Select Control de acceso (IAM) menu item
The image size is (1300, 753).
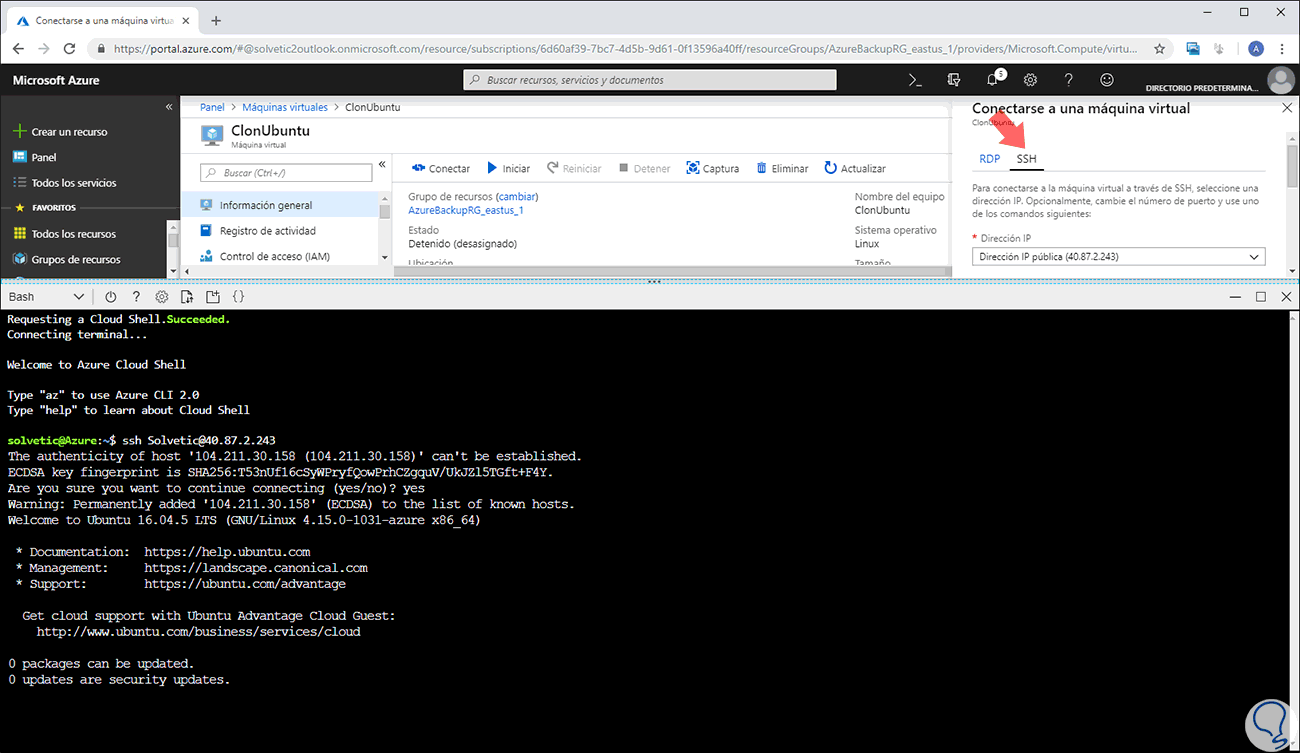click(281, 257)
